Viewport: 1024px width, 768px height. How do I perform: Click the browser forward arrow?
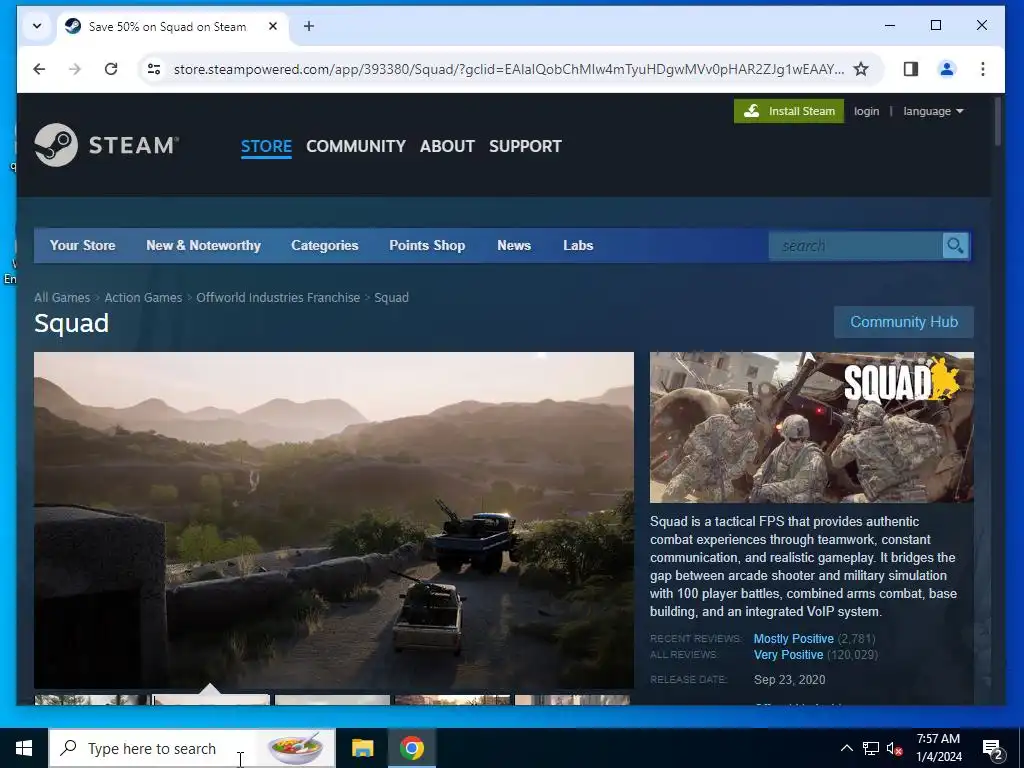point(75,69)
